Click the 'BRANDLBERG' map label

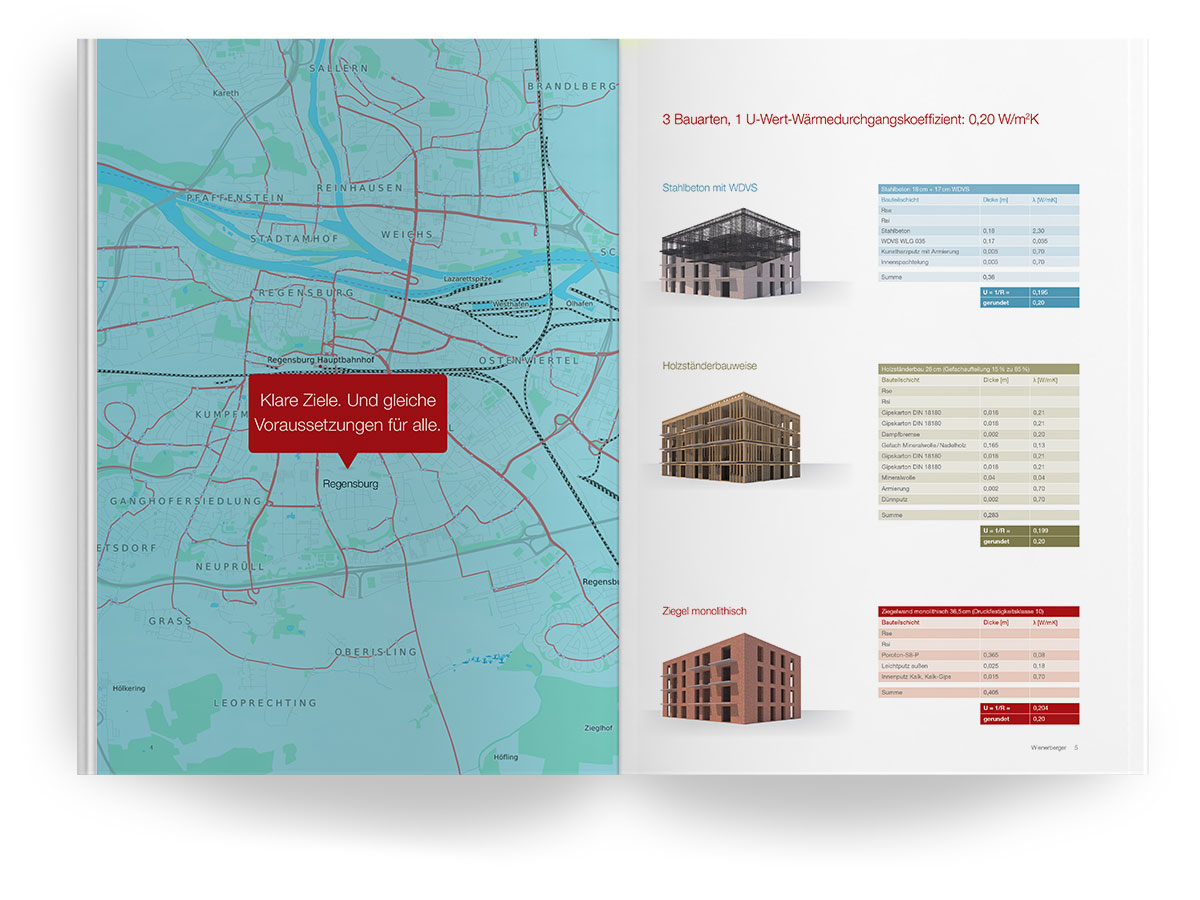point(570,87)
